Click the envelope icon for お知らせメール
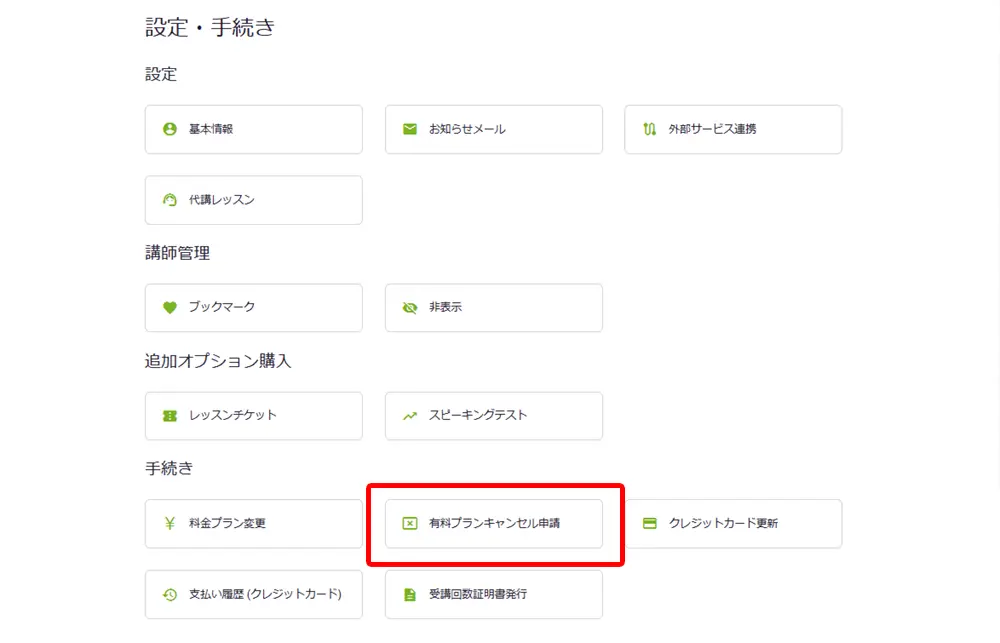 click(410, 129)
